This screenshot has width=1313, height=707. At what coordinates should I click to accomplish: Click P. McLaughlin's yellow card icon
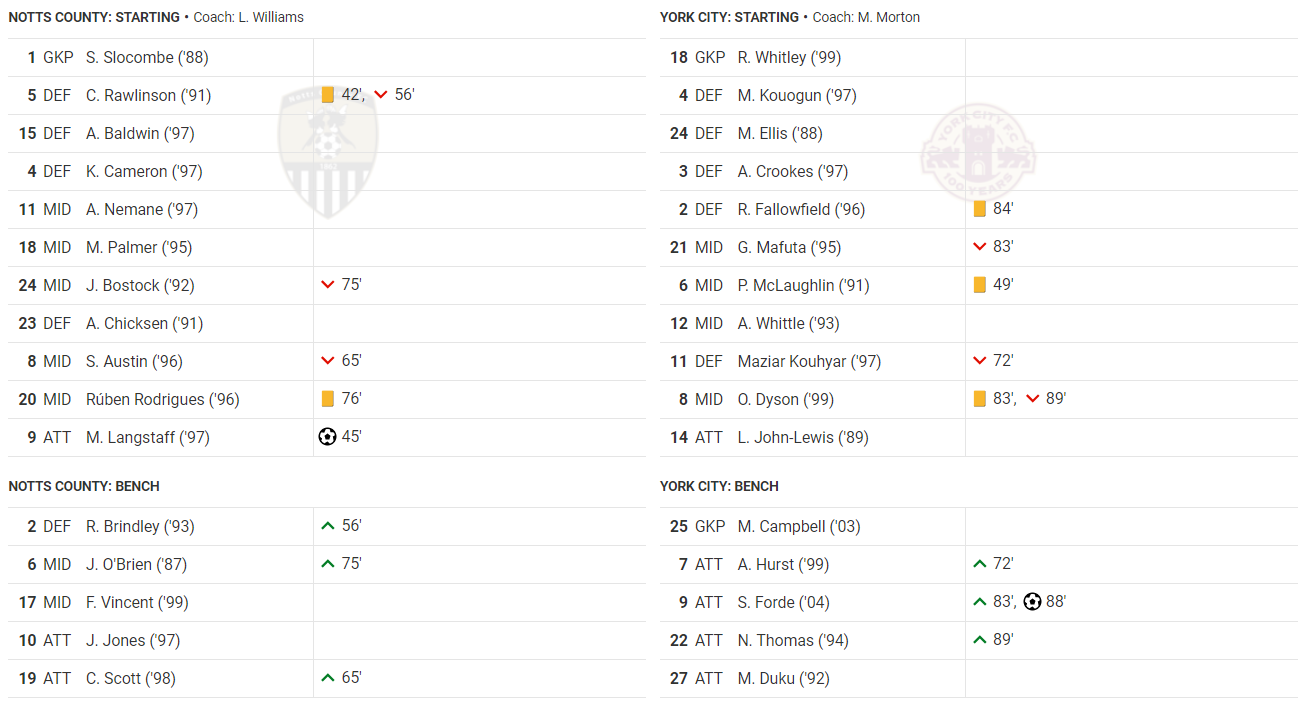pyautogui.click(x=979, y=285)
